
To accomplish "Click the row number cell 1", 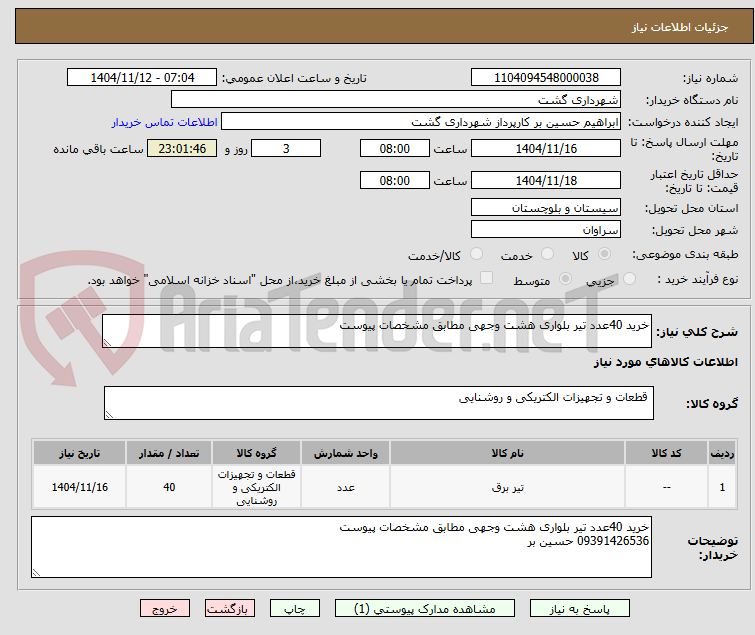I will (x=722, y=487).
